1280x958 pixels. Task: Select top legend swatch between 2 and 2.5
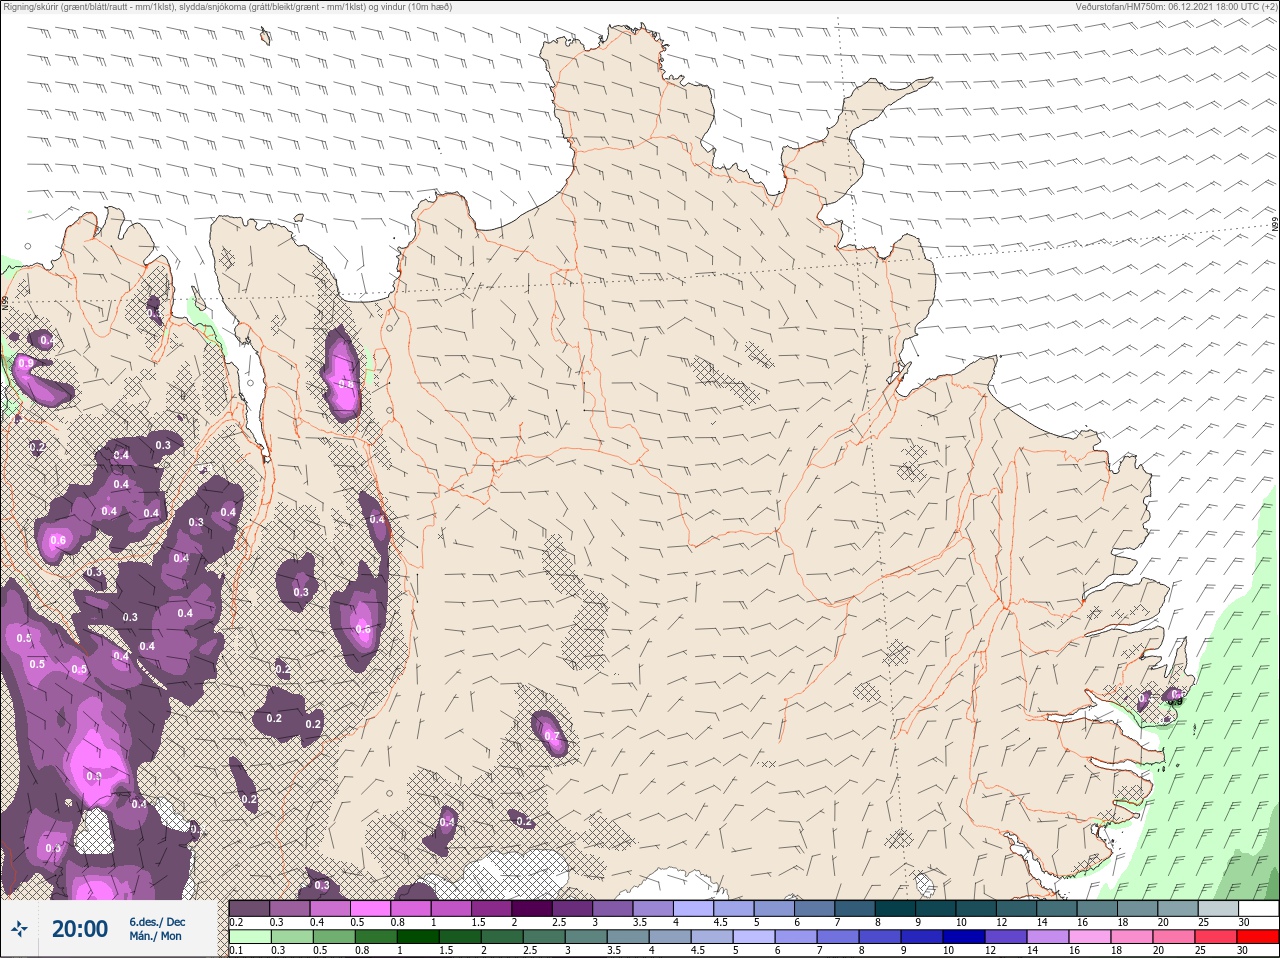pyautogui.click(x=534, y=909)
